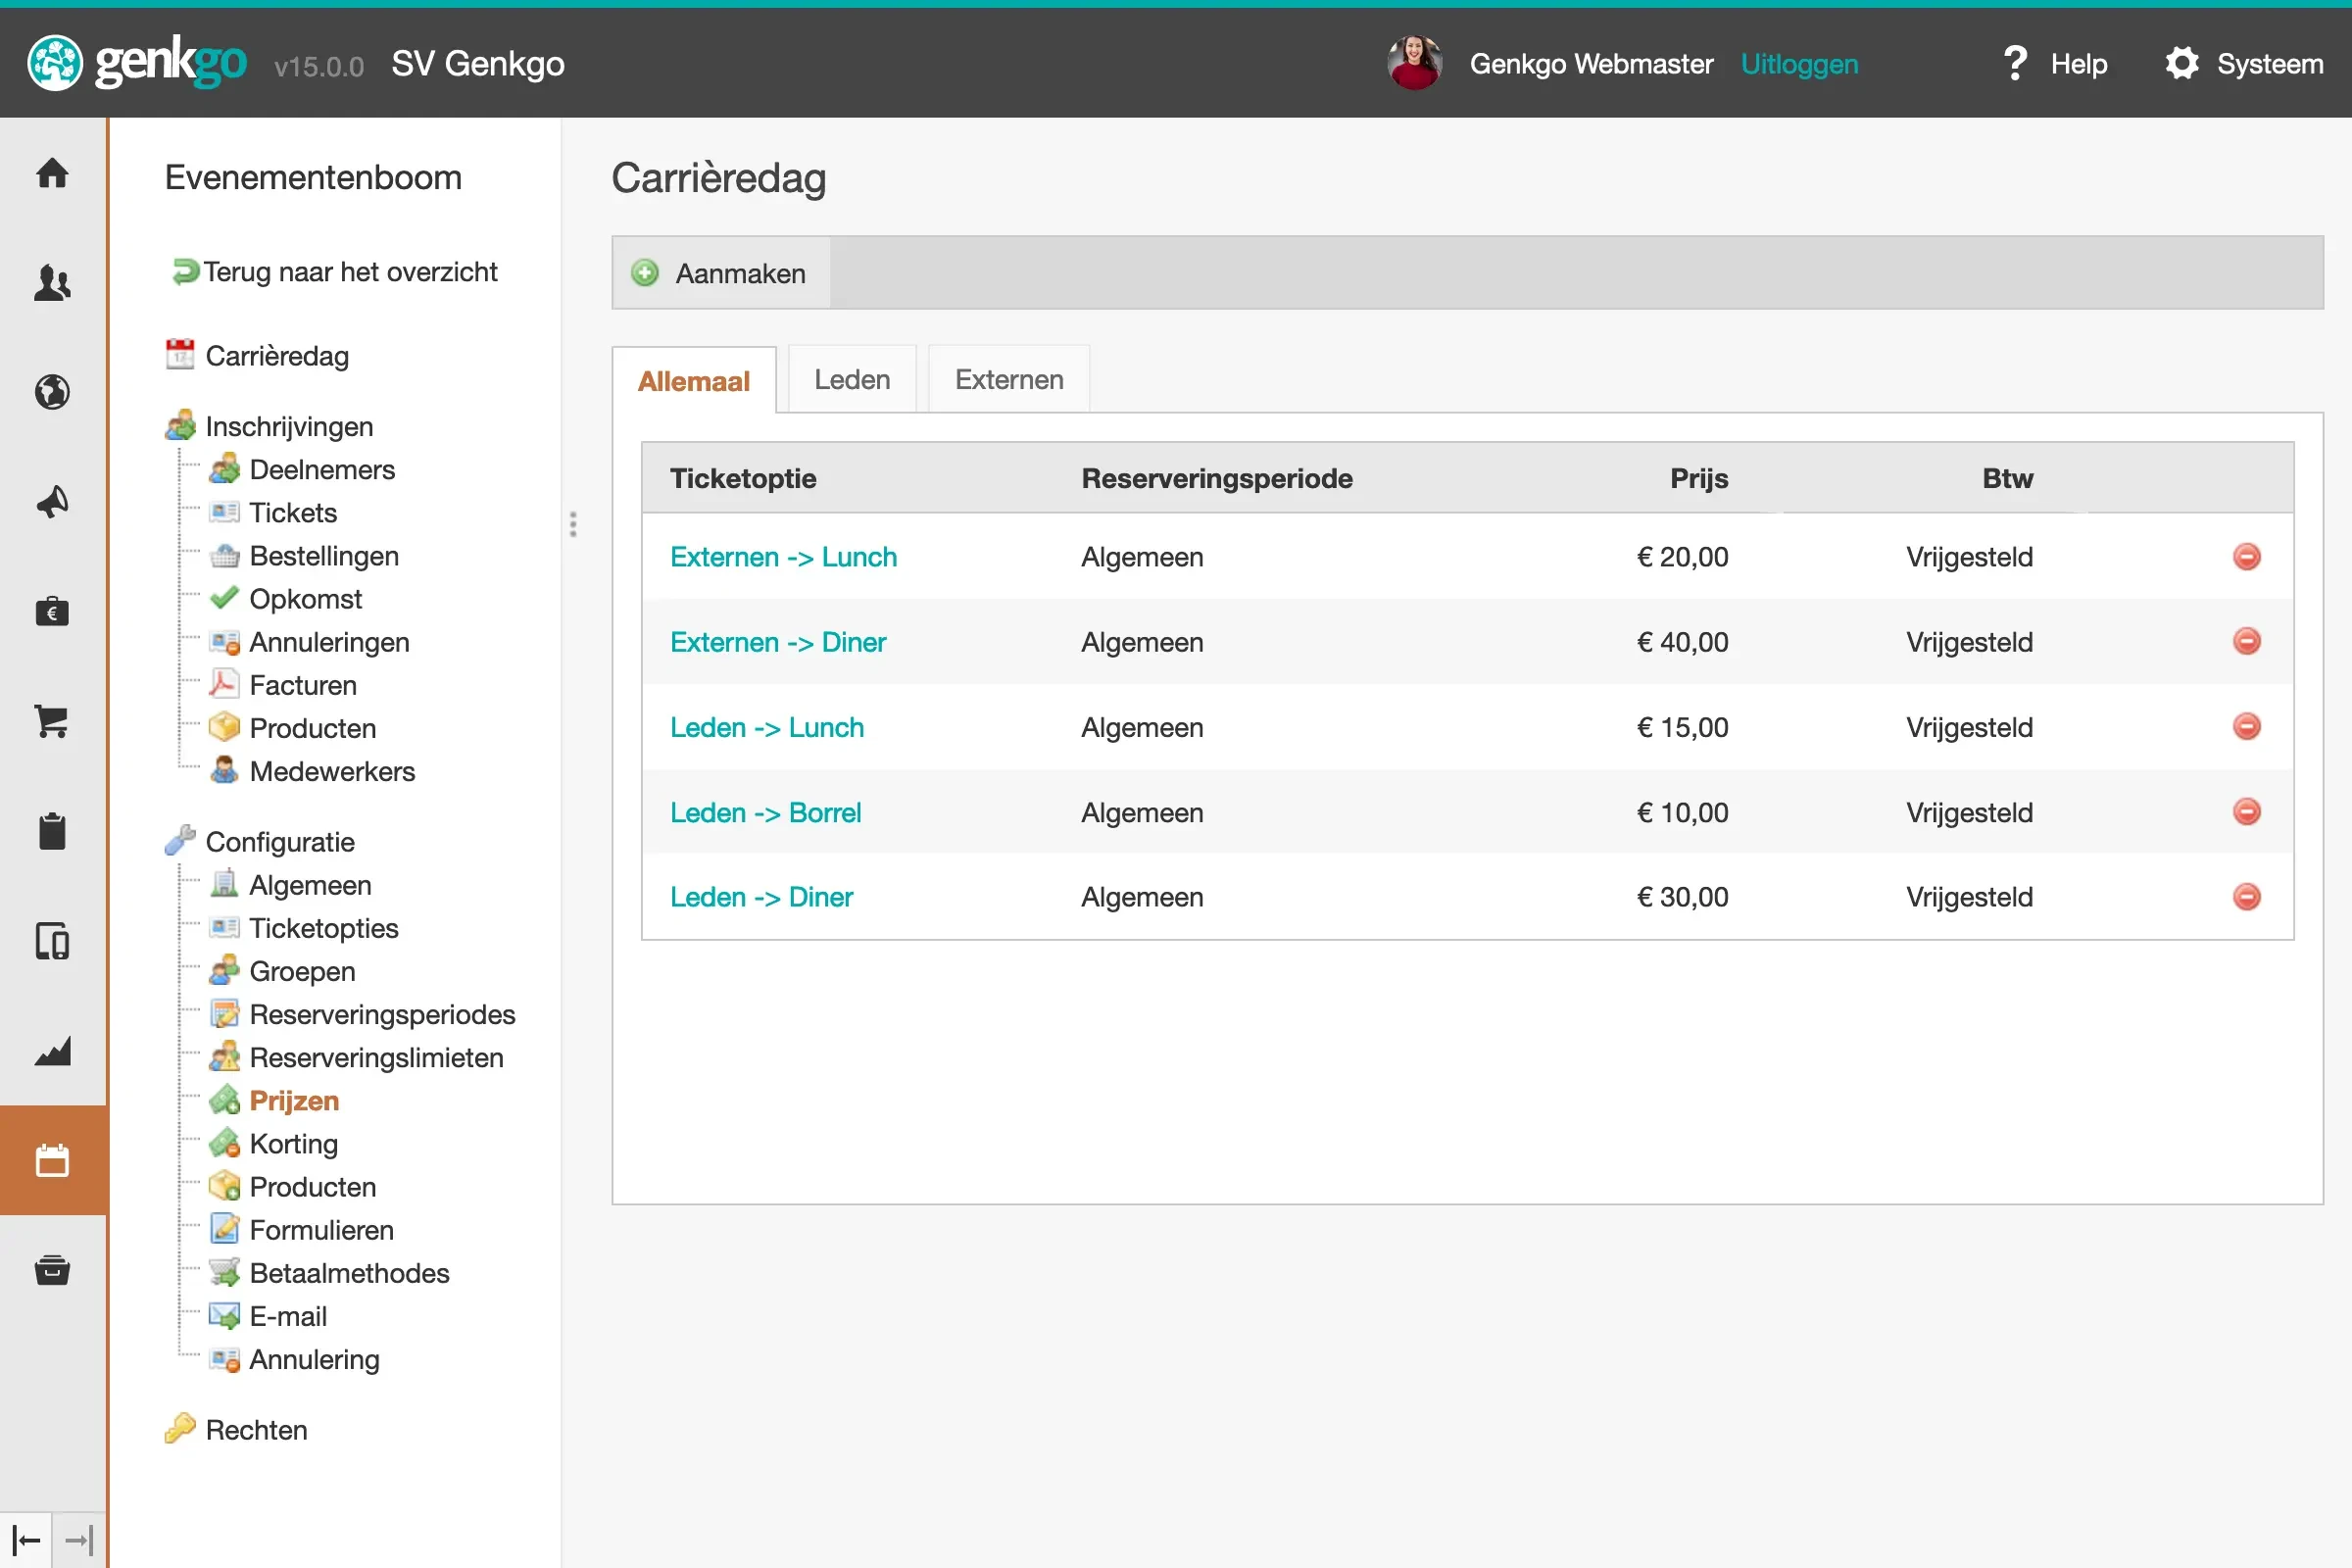
Task: Open the euro briefcase sidebar icon
Action: pos(52,611)
